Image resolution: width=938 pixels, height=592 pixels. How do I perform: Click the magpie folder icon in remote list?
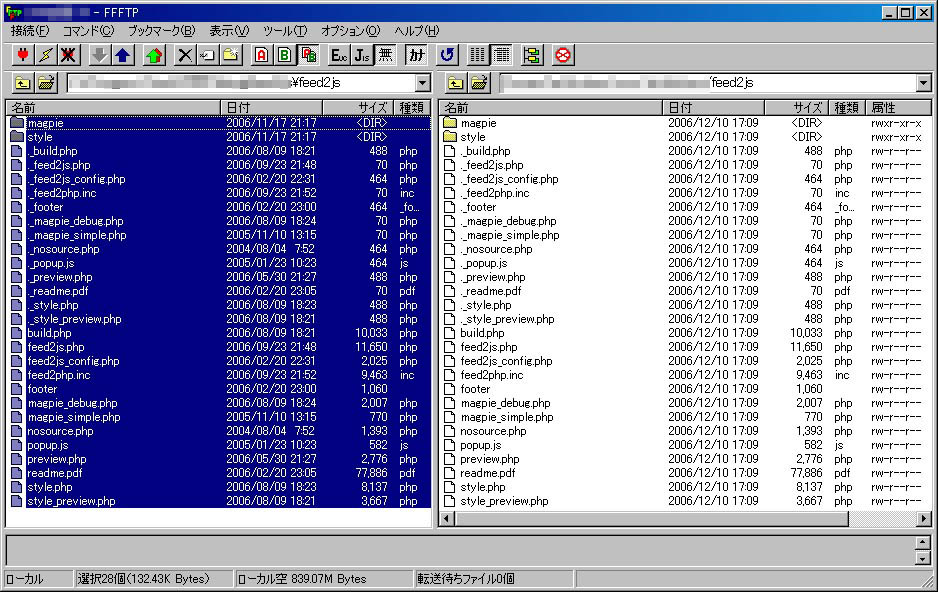point(450,123)
